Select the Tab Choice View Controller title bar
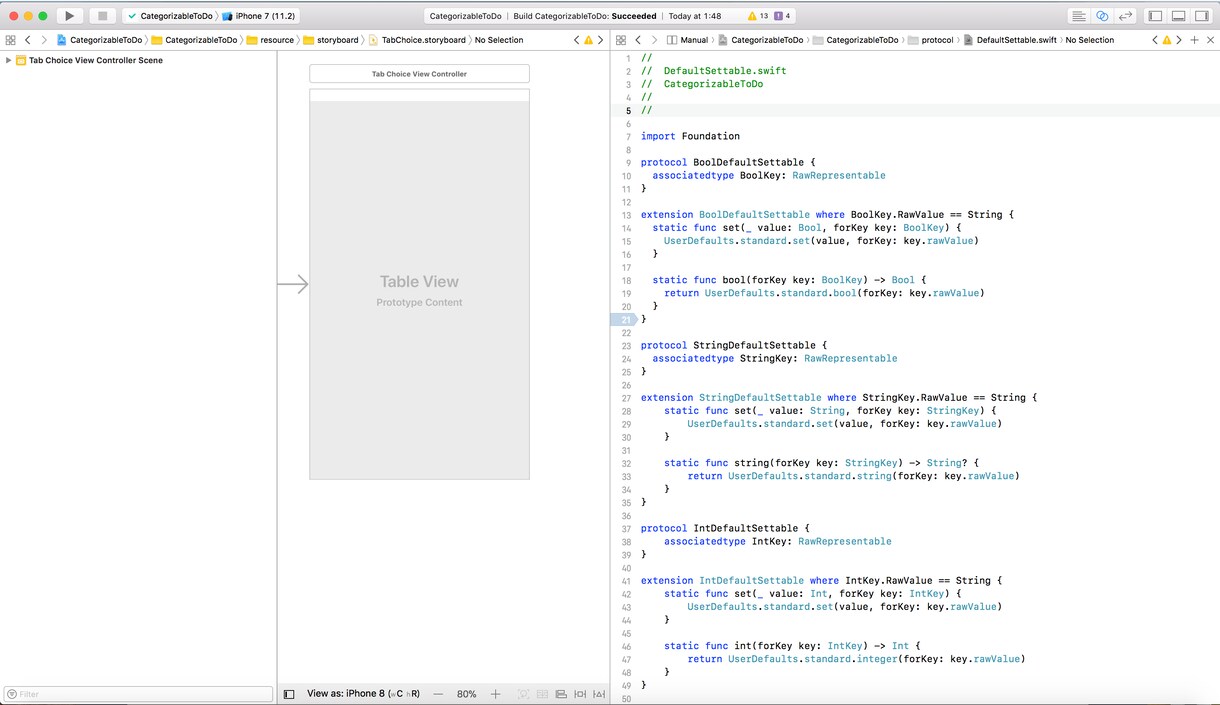 419,74
